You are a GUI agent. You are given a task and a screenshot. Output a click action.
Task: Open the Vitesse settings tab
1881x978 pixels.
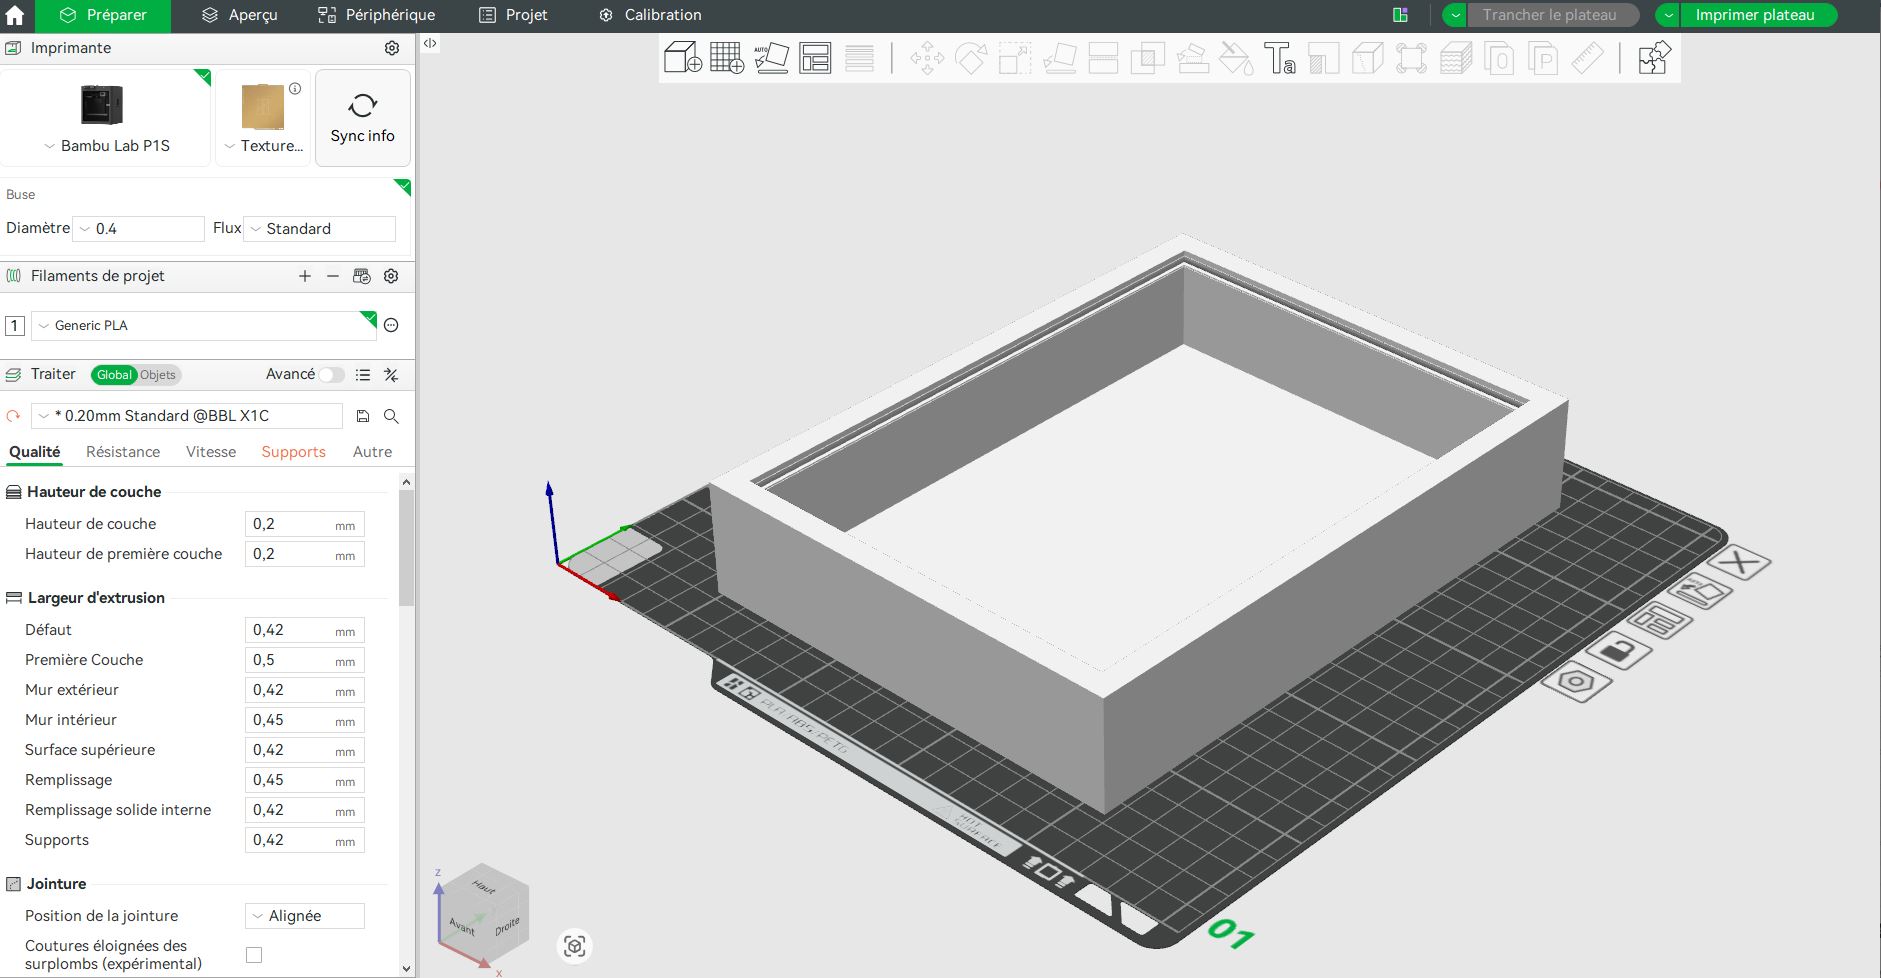[x=211, y=452]
